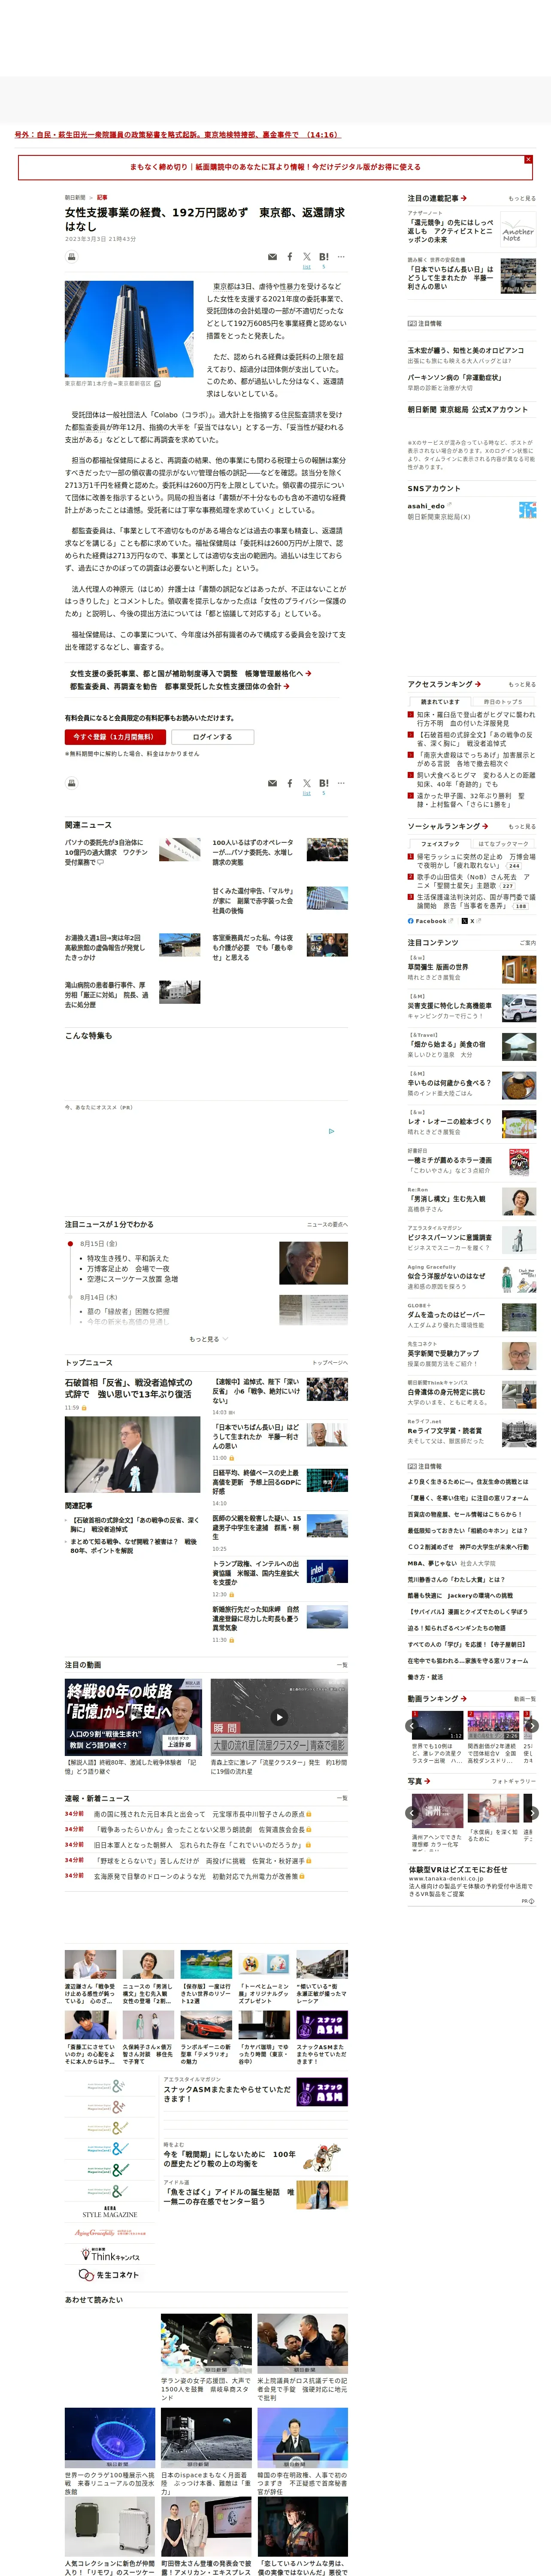Open related link 都監査委員、再調査を勧告
Image resolution: width=551 pixels, height=2576 pixels.
click(180, 686)
